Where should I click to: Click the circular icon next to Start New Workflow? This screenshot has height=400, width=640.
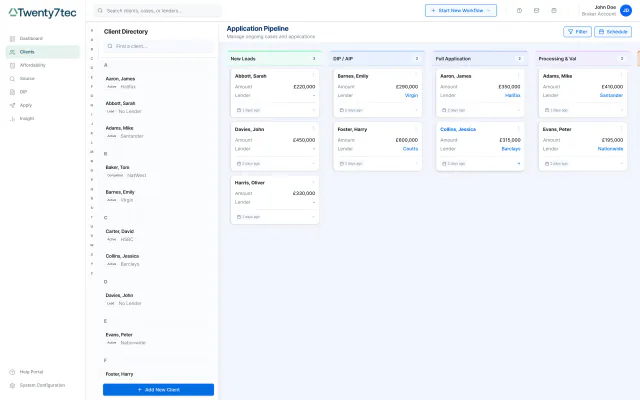(x=519, y=11)
